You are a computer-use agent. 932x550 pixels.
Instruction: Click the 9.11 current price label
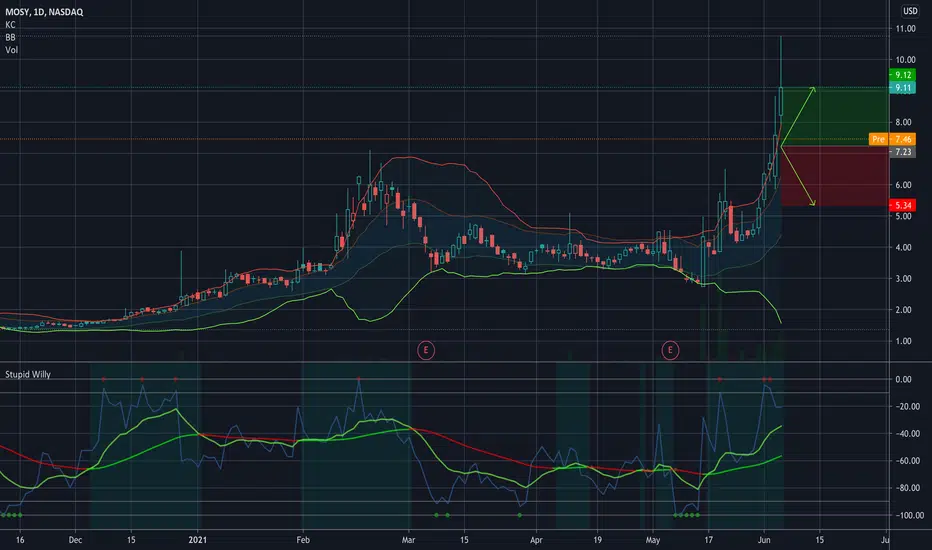(x=902, y=88)
